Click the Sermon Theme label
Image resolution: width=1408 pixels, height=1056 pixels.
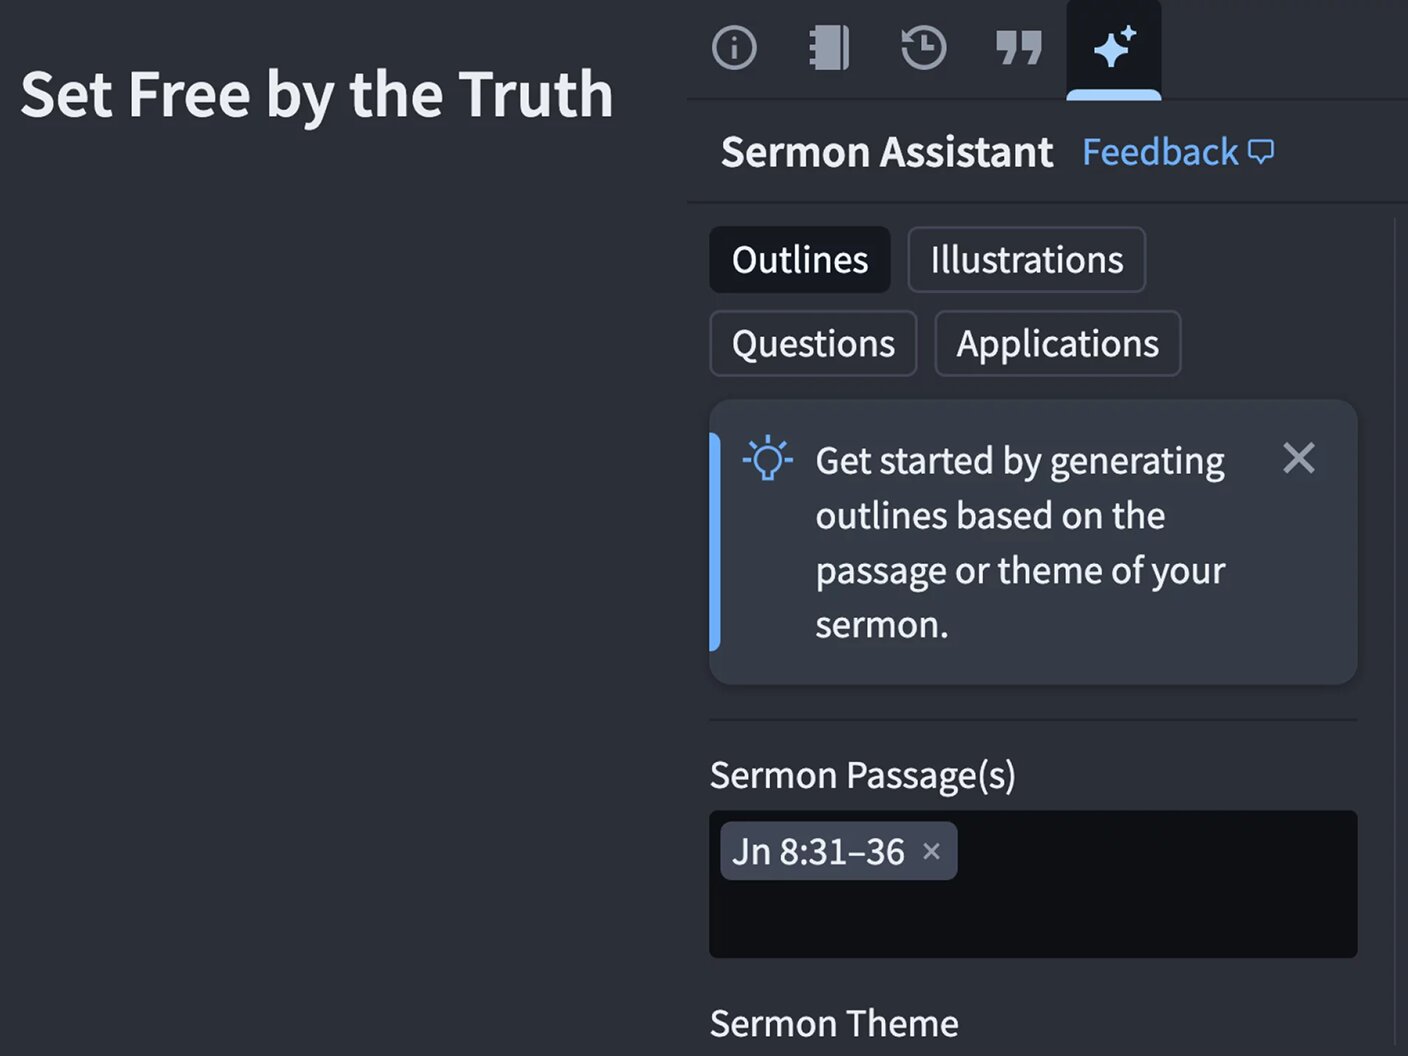834,1024
